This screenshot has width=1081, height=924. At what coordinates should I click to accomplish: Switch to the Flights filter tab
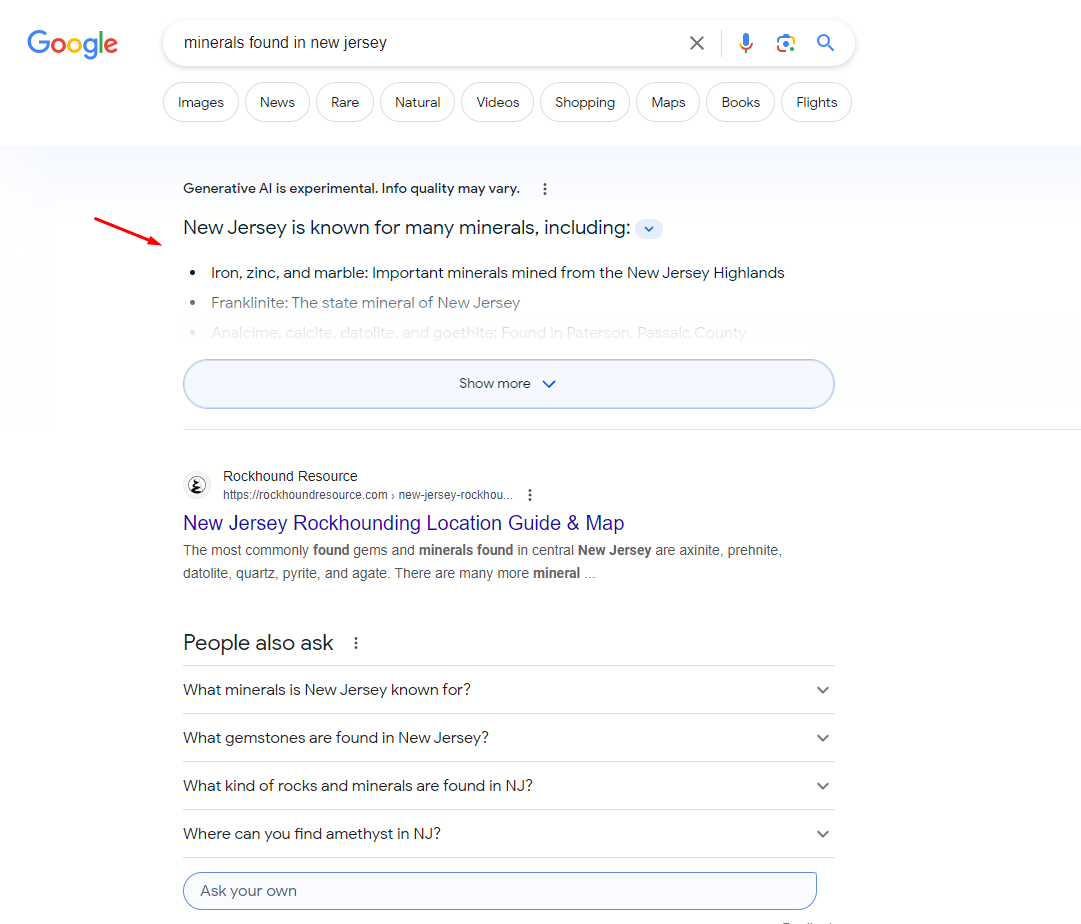click(x=816, y=102)
